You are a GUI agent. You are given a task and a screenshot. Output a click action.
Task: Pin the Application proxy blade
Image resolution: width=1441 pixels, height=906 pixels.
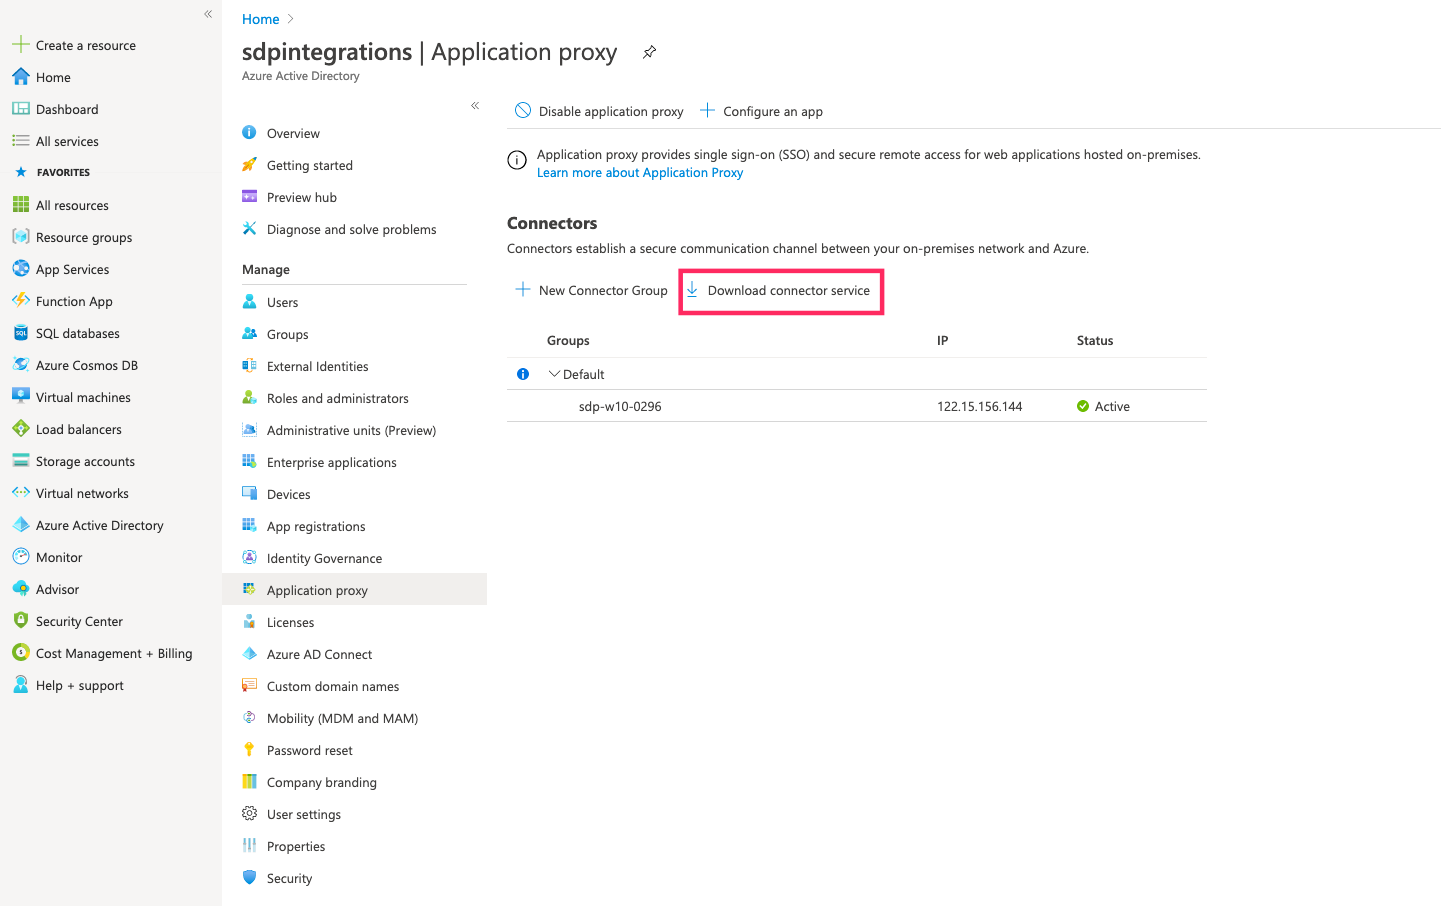click(649, 52)
